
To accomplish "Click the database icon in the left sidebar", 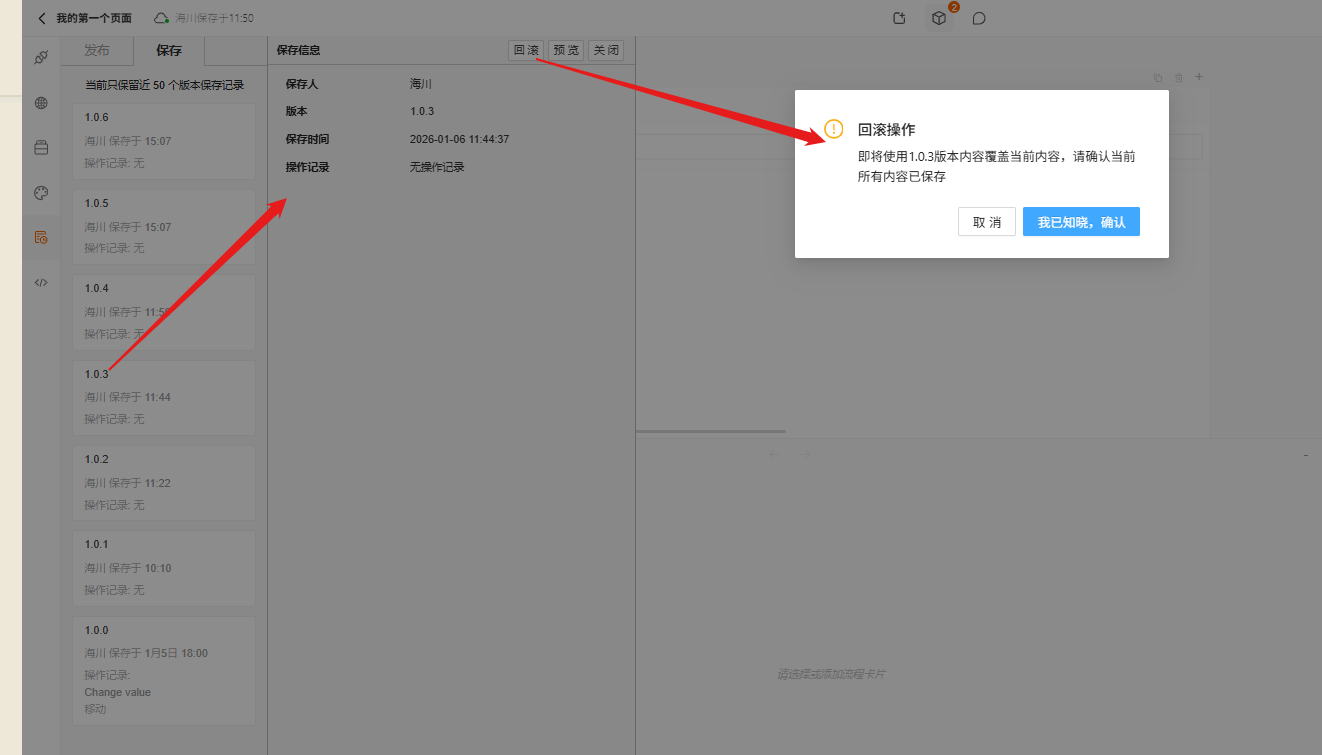I will pyautogui.click(x=41, y=147).
